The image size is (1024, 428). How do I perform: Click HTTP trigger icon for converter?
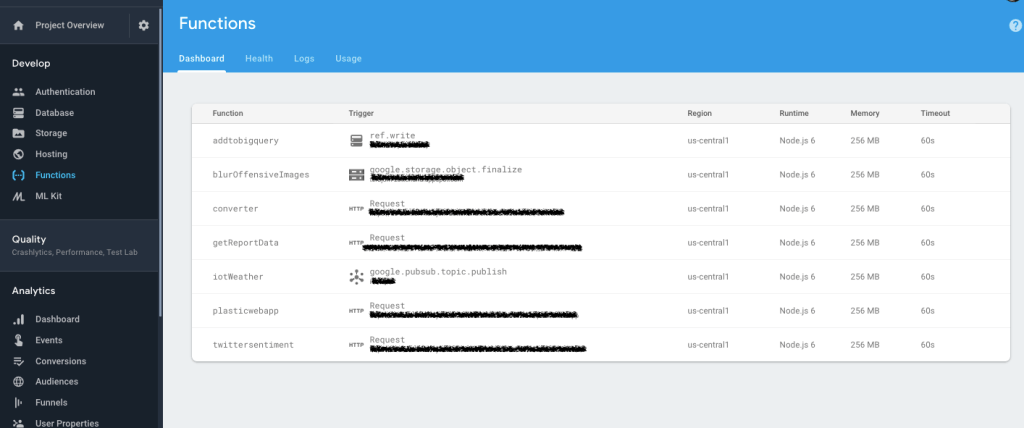tap(356, 209)
